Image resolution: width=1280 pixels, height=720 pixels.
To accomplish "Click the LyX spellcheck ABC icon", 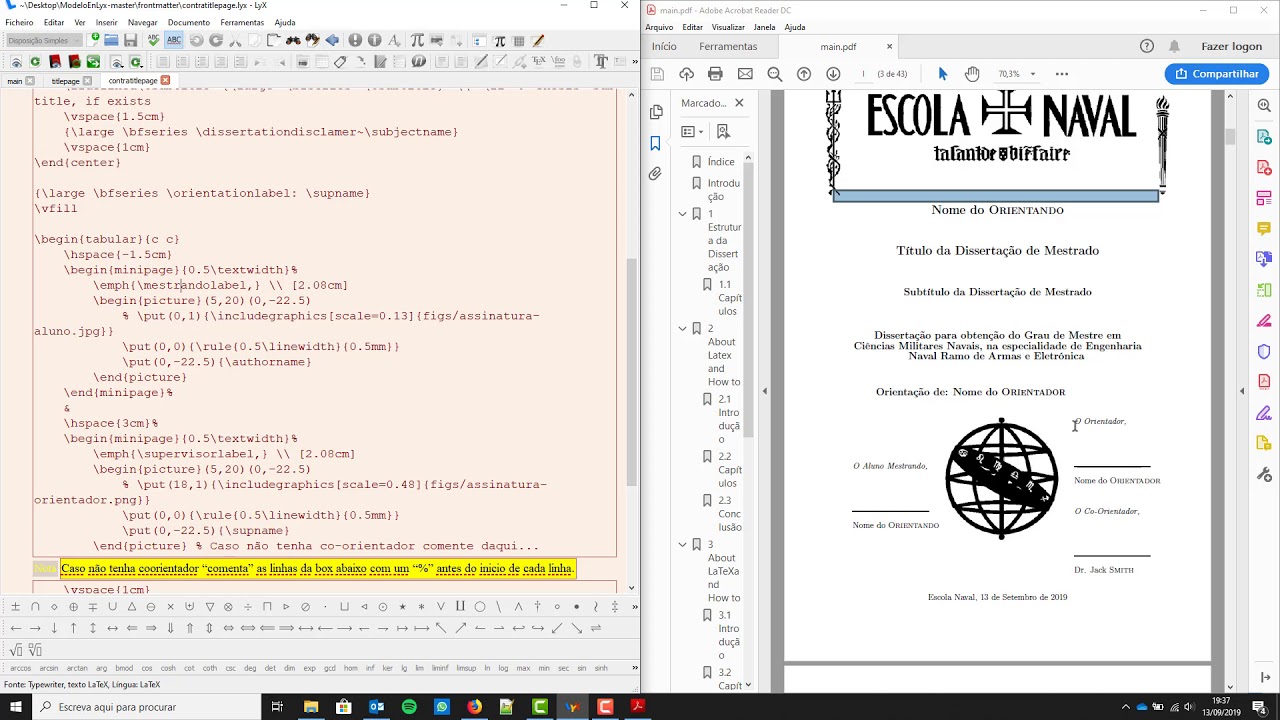I will [x=153, y=40].
